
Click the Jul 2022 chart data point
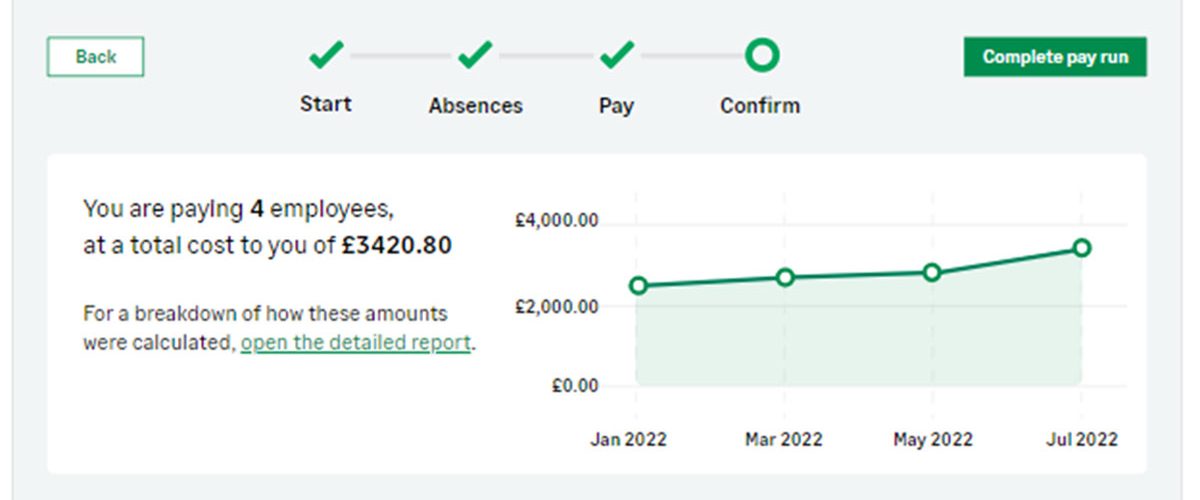(x=1081, y=247)
